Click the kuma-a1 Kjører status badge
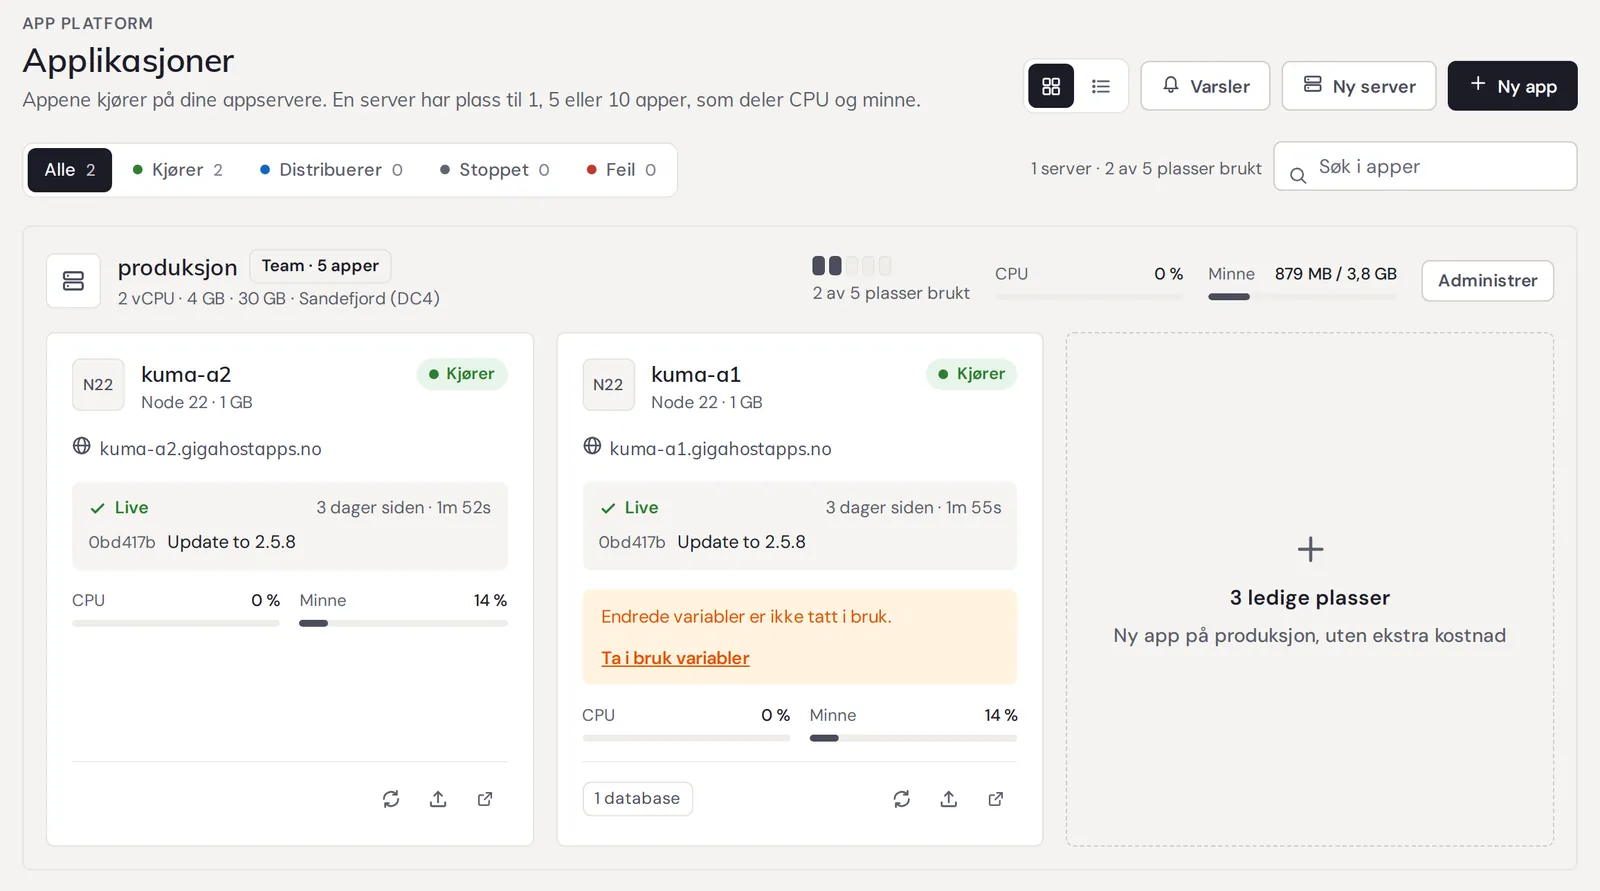Viewport: 1600px width, 891px height. (x=972, y=374)
